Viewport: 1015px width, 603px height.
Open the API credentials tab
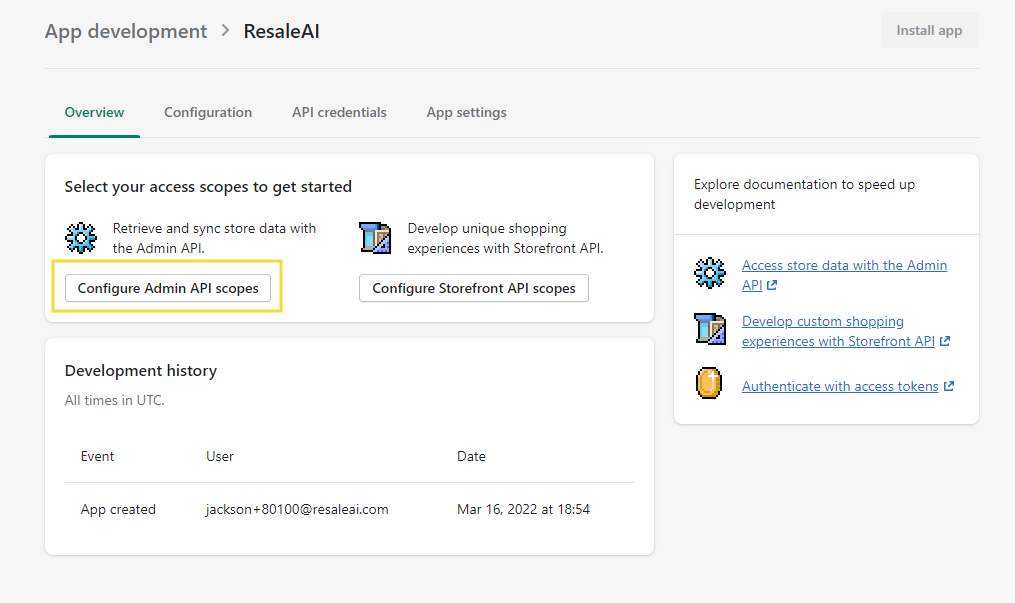[x=339, y=113]
